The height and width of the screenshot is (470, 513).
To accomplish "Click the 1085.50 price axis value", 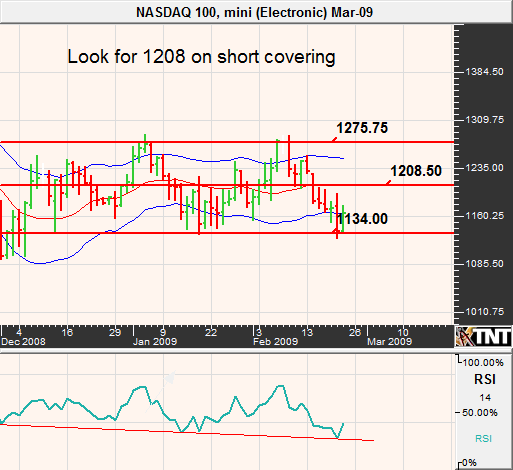I will click(484, 264).
